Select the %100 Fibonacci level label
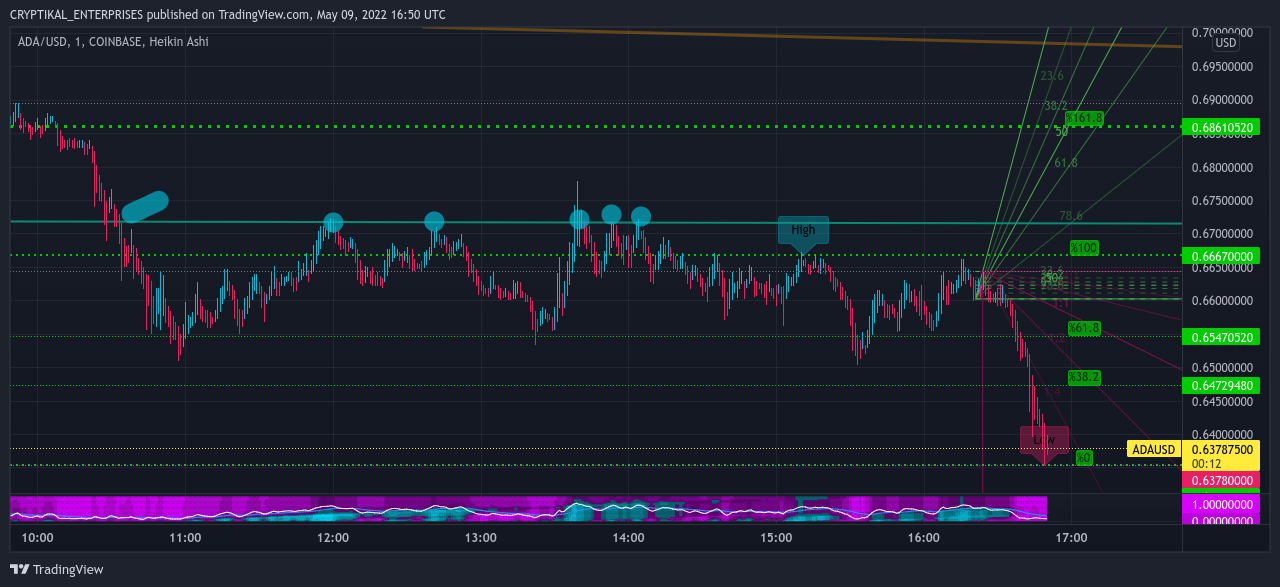1280x587 pixels. (x=1084, y=247)
